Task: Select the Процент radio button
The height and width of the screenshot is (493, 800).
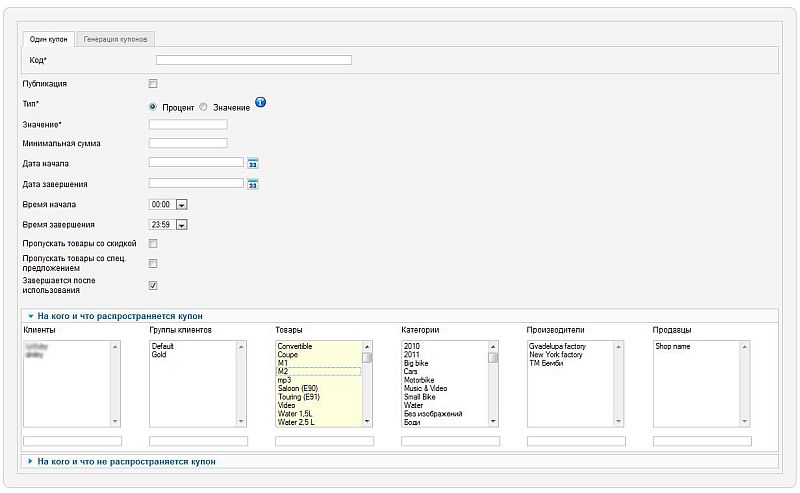Action: 153,106
